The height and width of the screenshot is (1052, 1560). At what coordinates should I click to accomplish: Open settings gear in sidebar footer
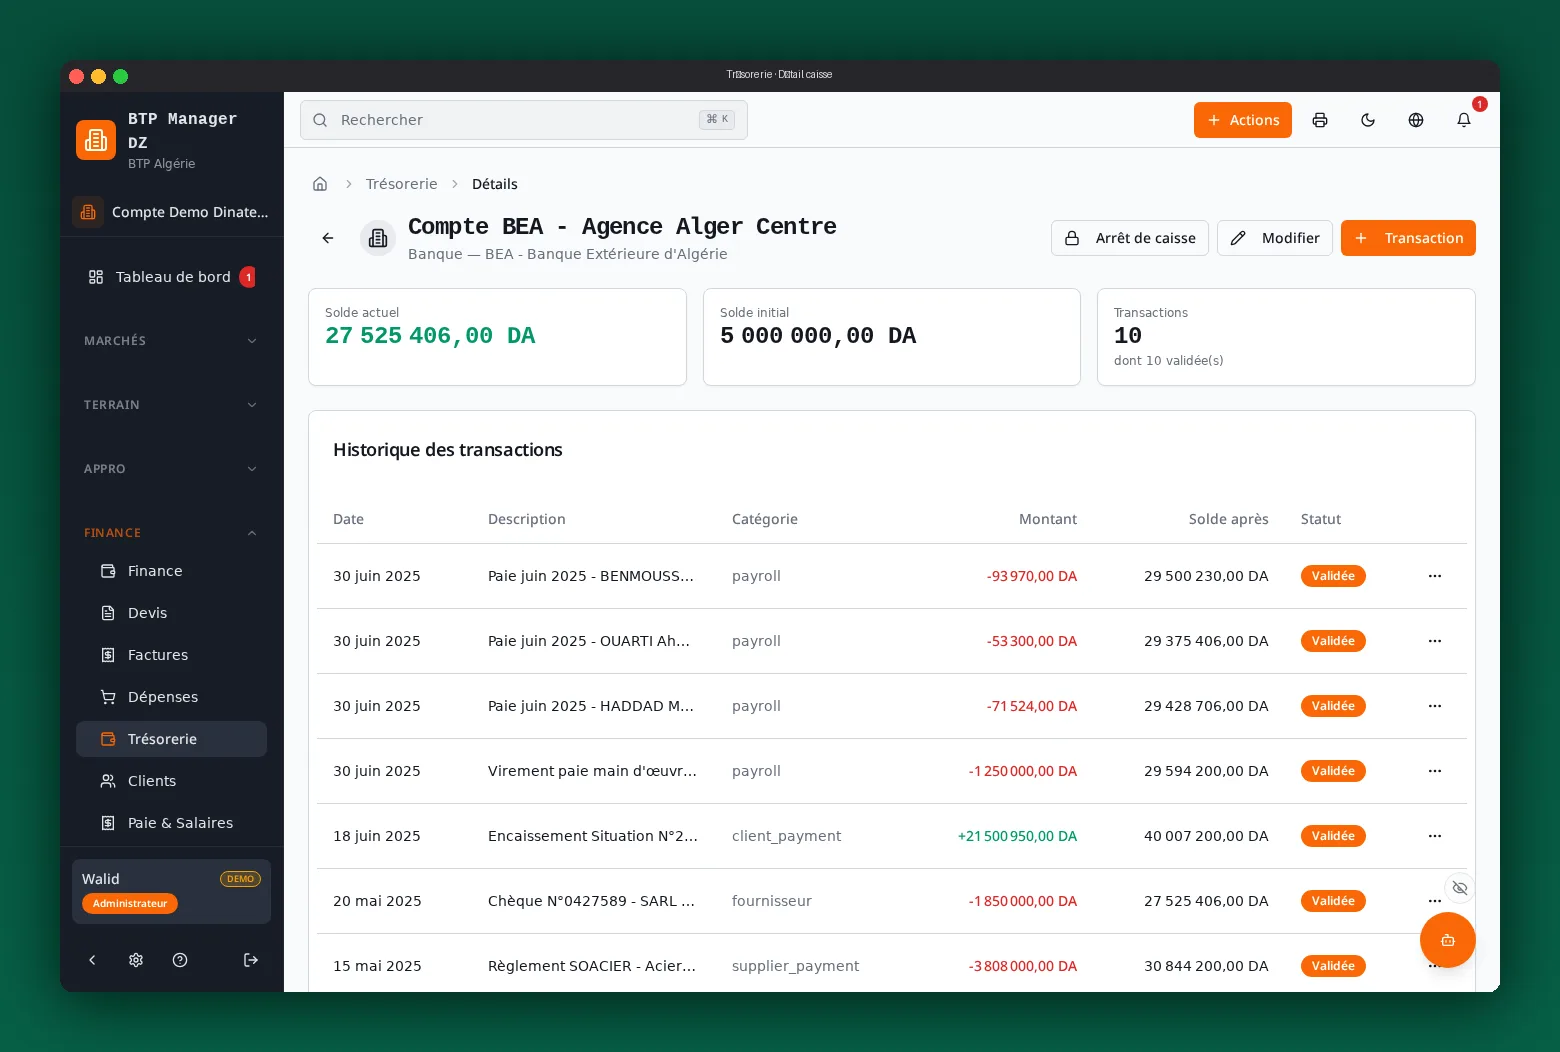(x=136, y=960)
